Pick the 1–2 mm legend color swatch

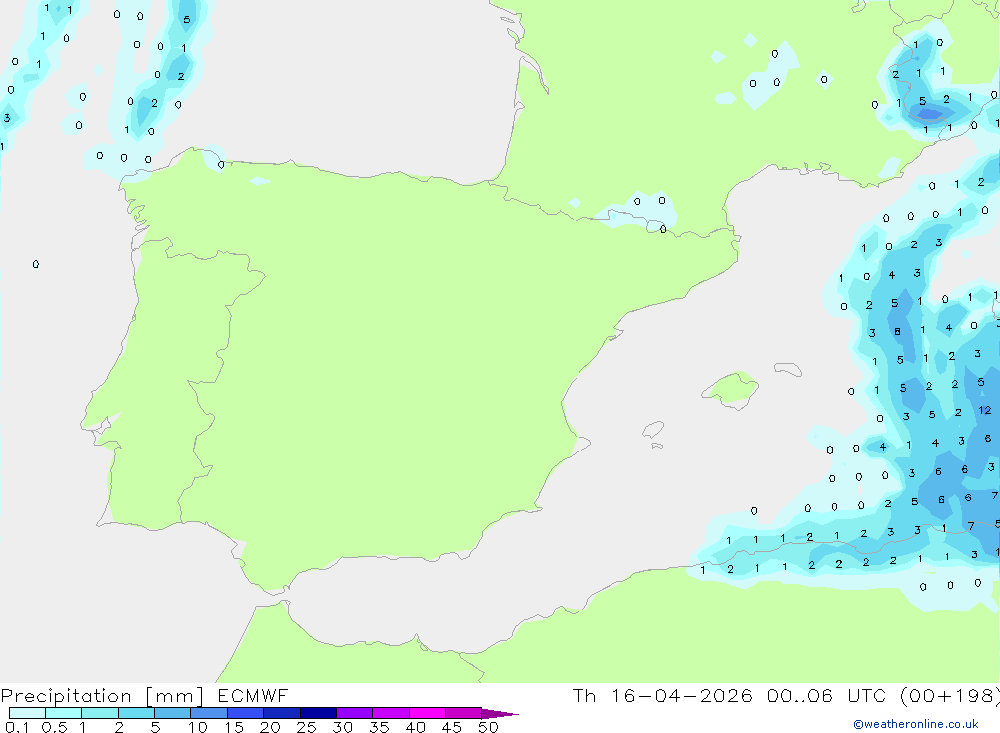click(x=99, y=713)
